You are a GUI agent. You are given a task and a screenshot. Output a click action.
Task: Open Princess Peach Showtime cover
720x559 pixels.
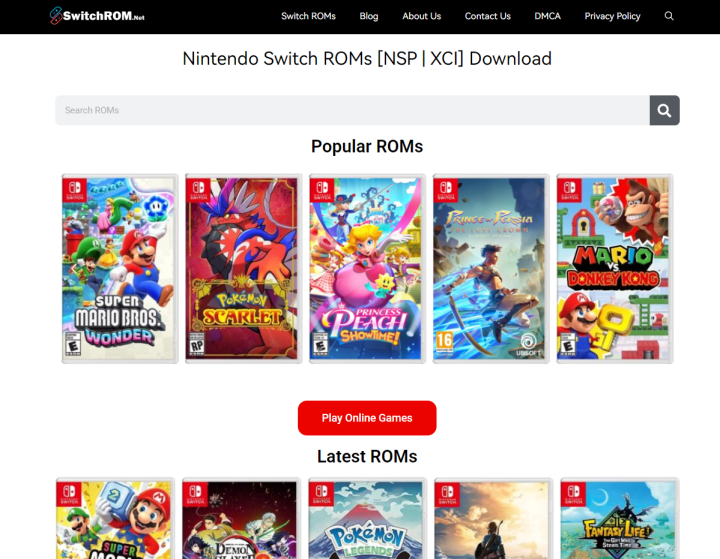367,269
